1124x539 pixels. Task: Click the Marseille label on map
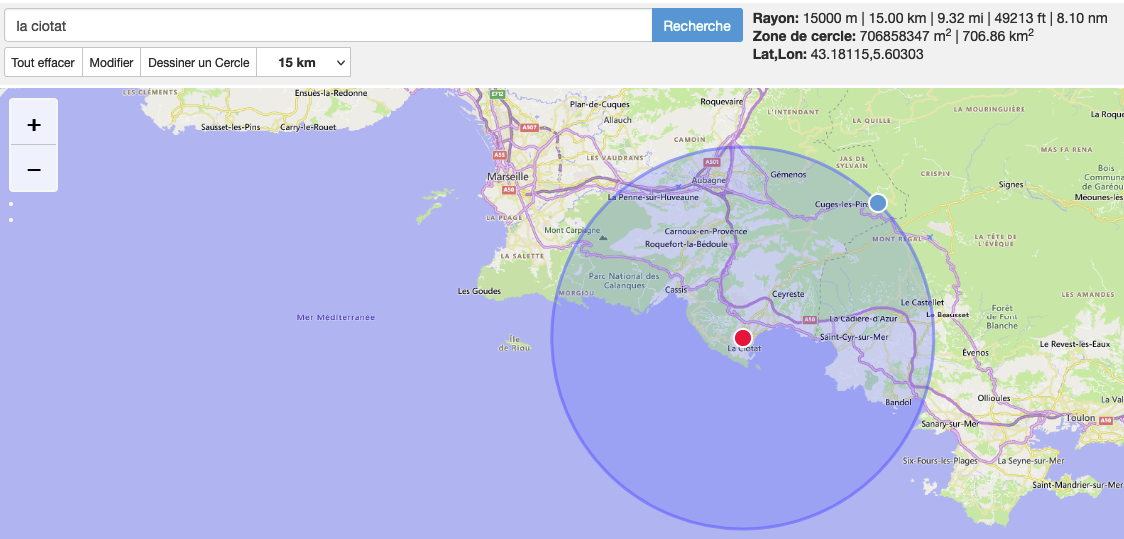click(508, 176)
